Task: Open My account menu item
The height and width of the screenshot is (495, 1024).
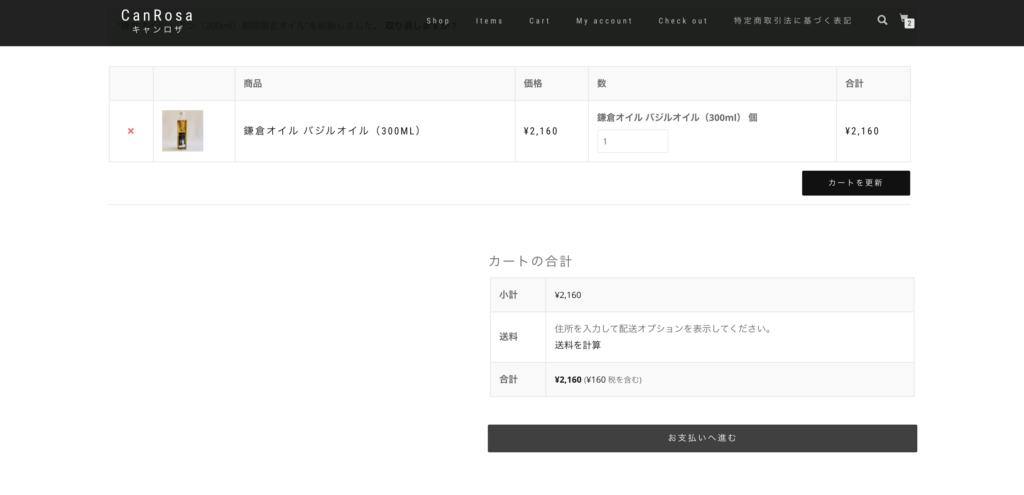Action: (x=604, y=21)
